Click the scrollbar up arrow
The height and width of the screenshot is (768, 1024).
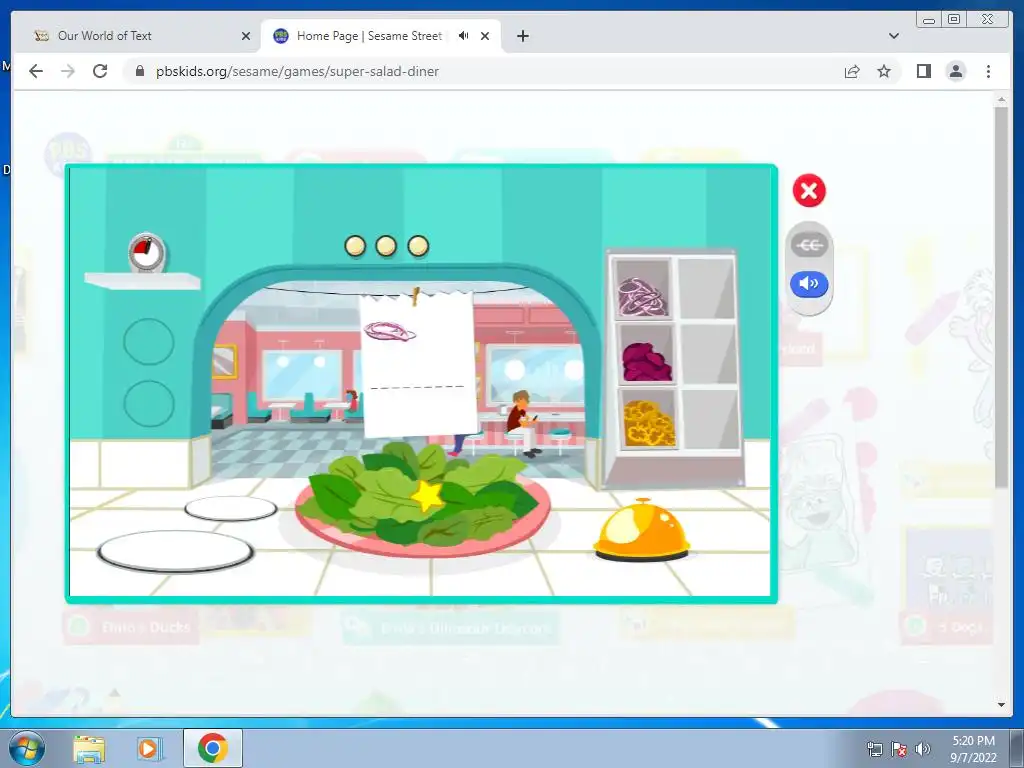click(1001, 100)
